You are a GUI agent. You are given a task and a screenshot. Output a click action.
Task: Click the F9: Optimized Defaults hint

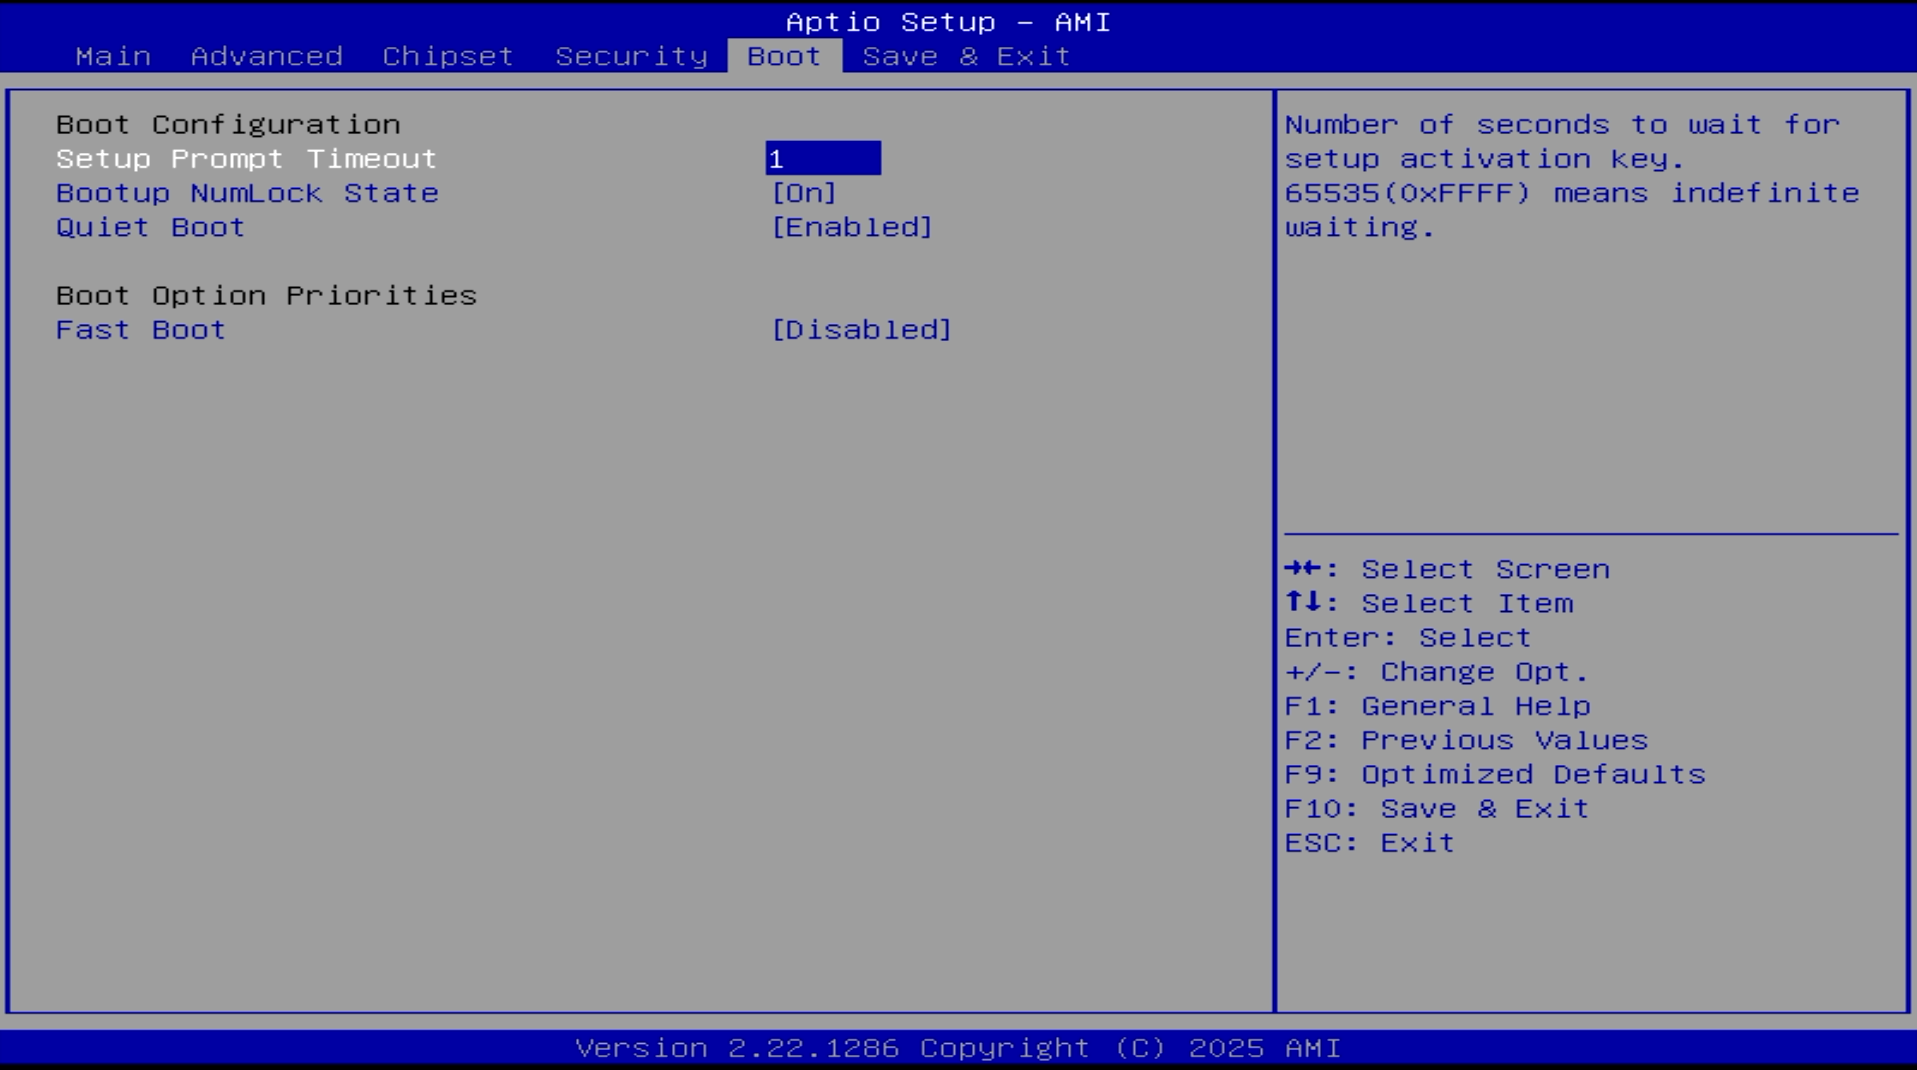pos(1495,774)
